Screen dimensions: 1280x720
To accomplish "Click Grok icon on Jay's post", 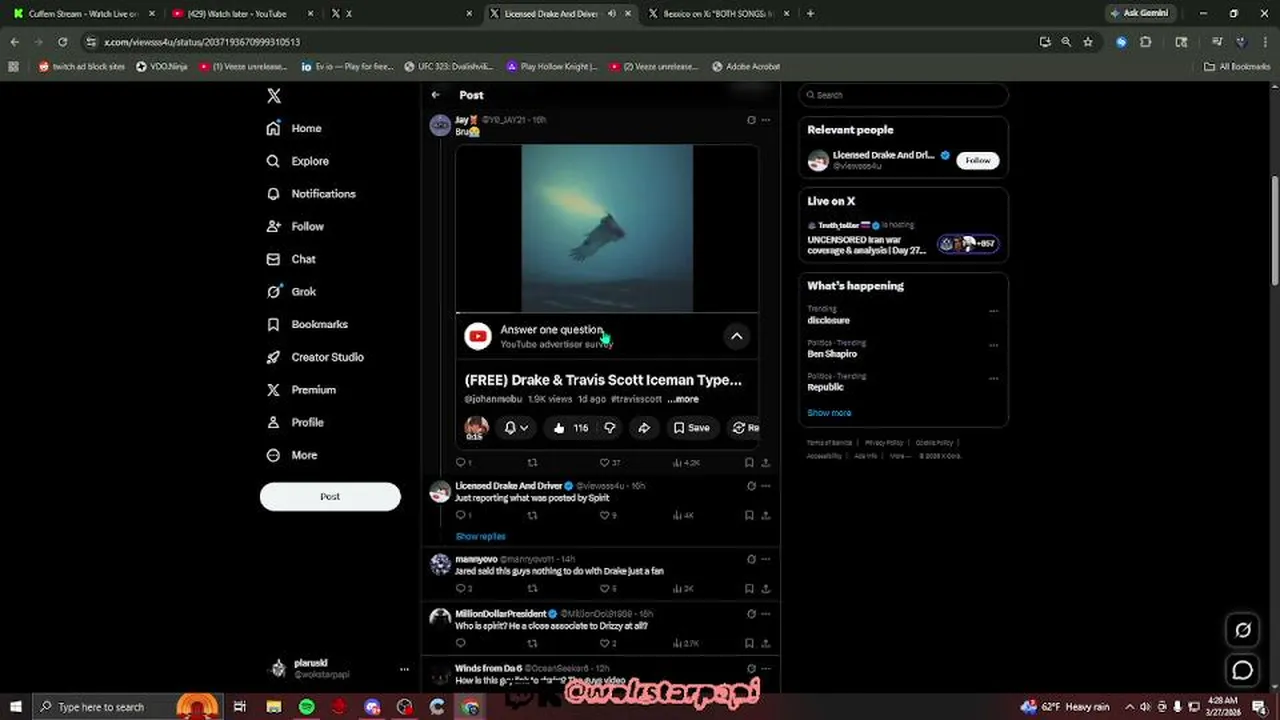I will (x=751, y=120).
